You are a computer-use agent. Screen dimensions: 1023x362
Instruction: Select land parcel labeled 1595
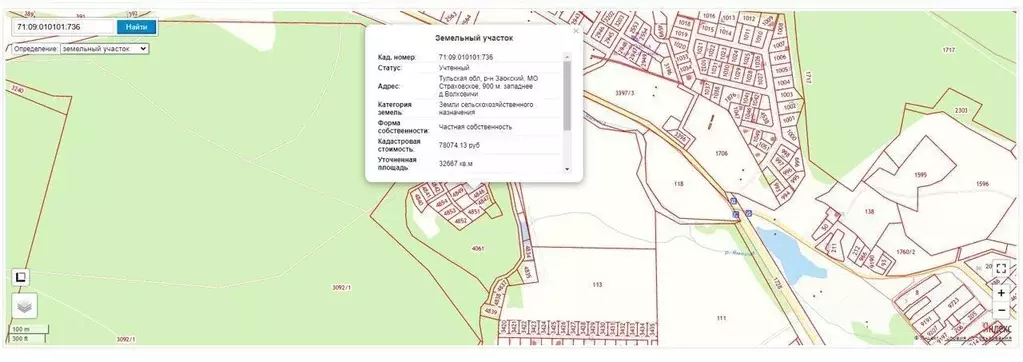pos(921,175)
